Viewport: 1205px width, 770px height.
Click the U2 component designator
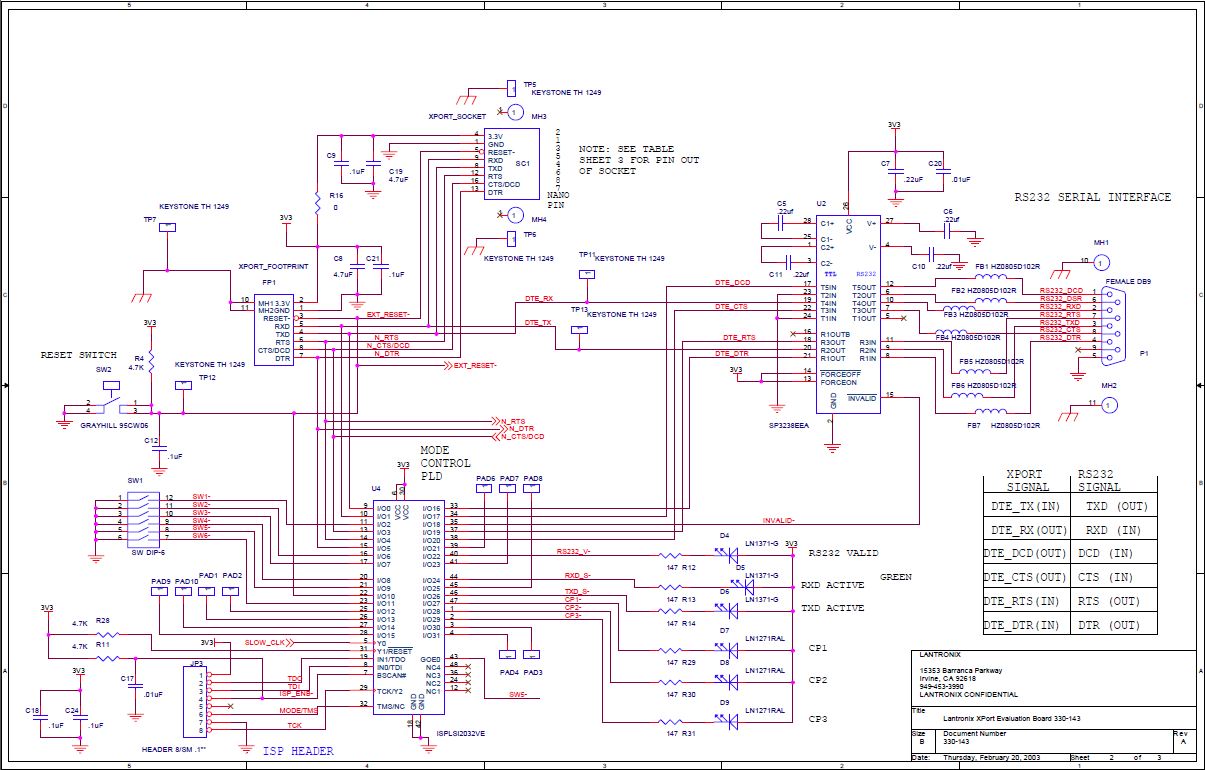(x=821, y=203)
